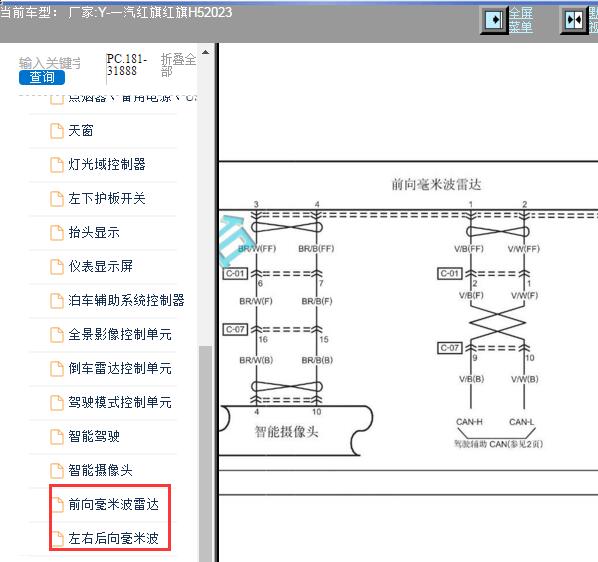Image resolution: width=598 pixels, height=562 pixels.
Task: Click the right C-07 connector label
Action: pos(450,348)
